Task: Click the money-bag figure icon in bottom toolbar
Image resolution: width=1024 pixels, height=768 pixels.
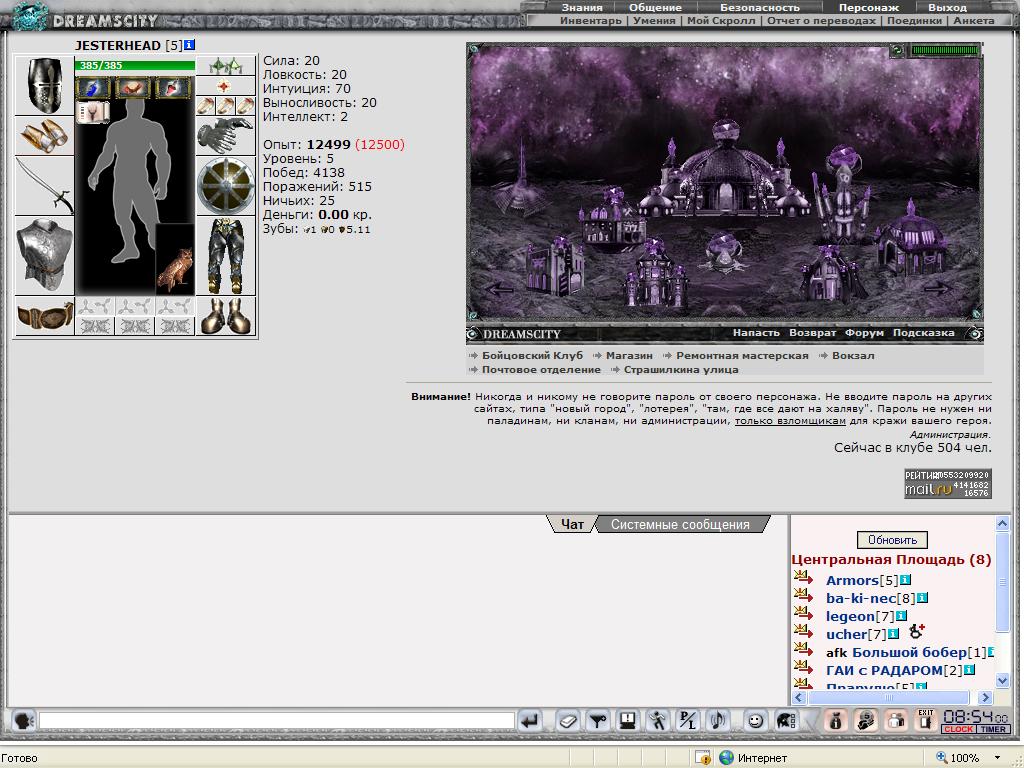Action: 835,720
